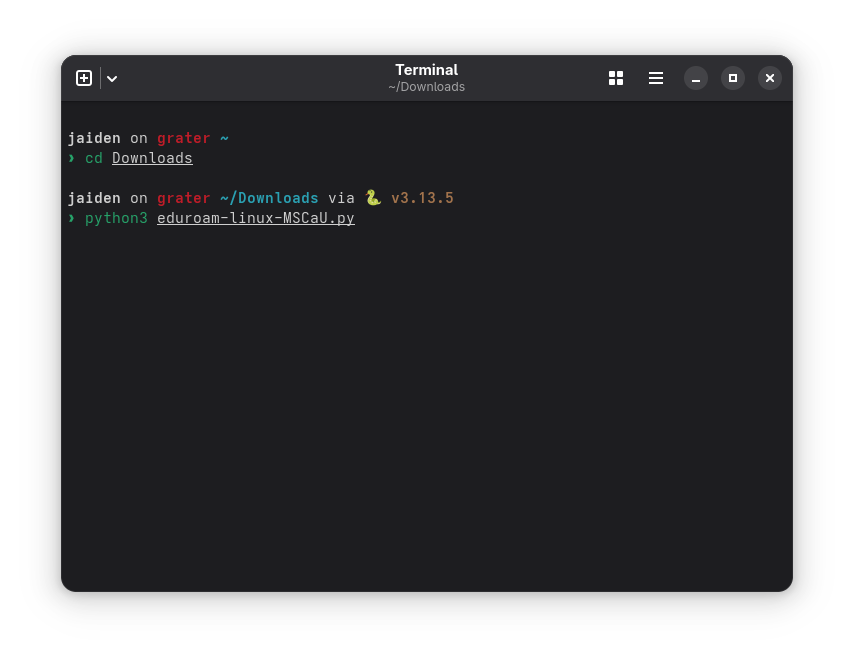Click the empty terminal area below commands
Image resolution: width=854 pixels, height=659 pixels.
(426, 400)
